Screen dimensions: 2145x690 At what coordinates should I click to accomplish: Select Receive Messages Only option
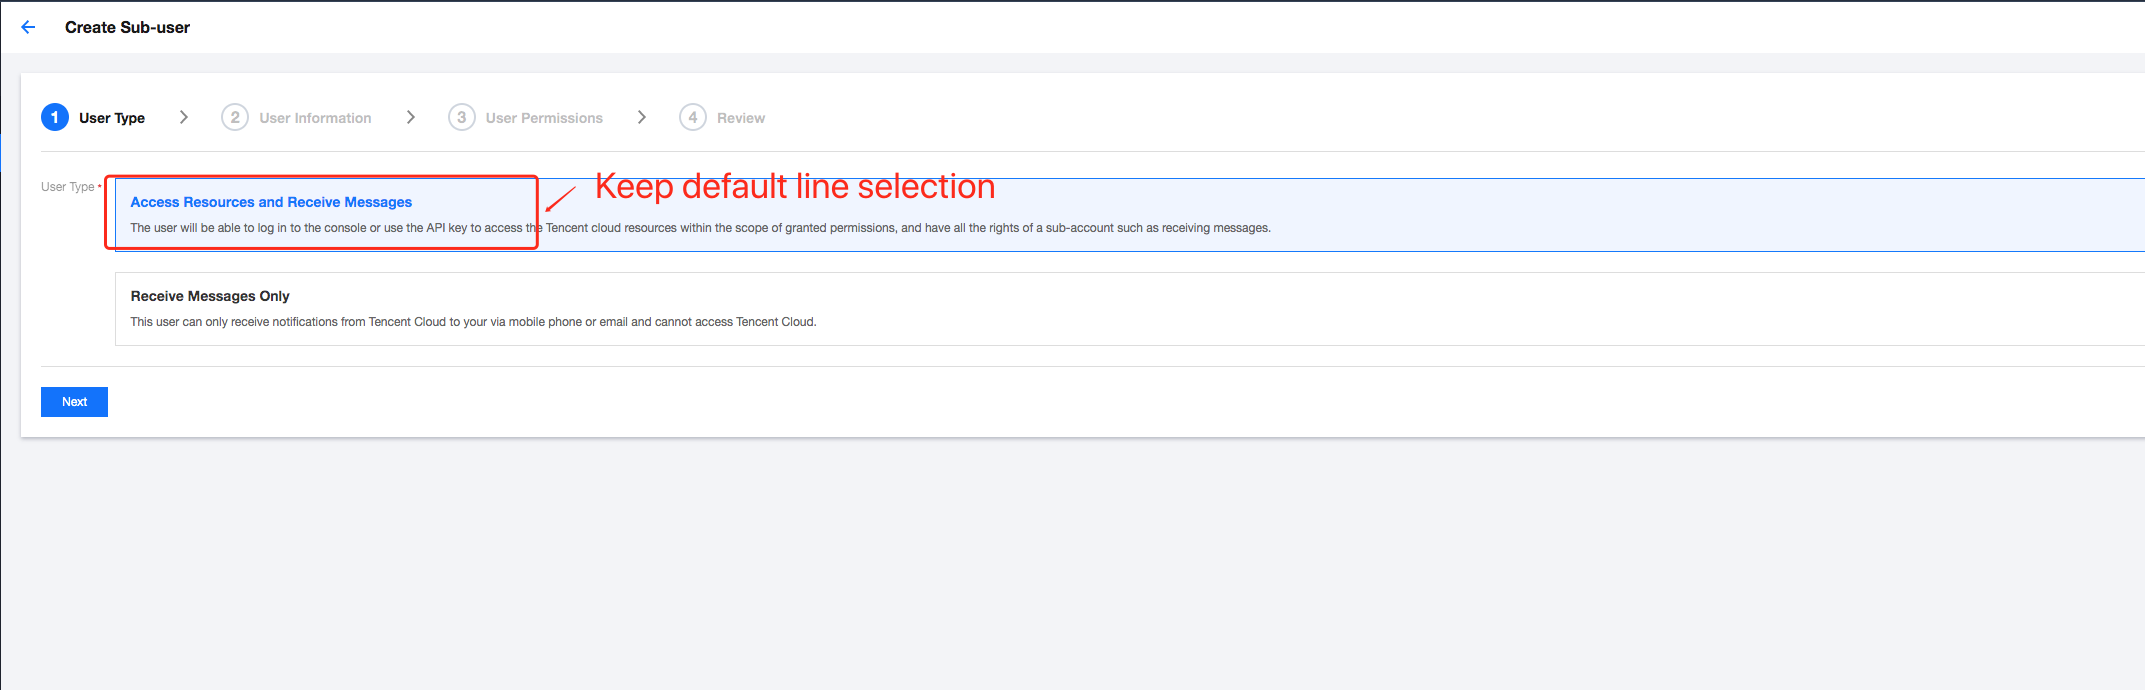[x=210, y=296]
